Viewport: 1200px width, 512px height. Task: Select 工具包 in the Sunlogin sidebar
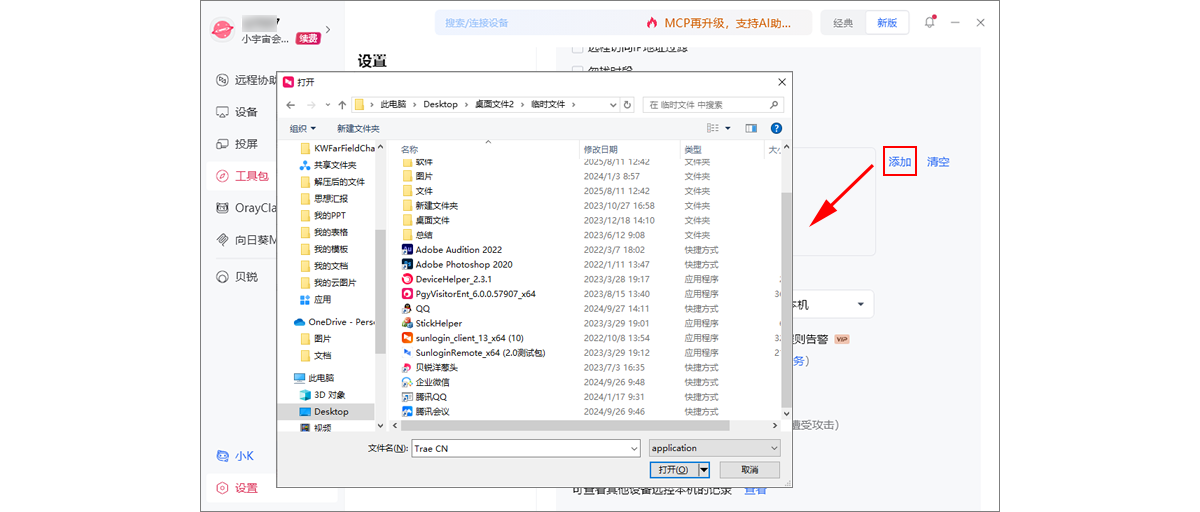pos(243,176)
